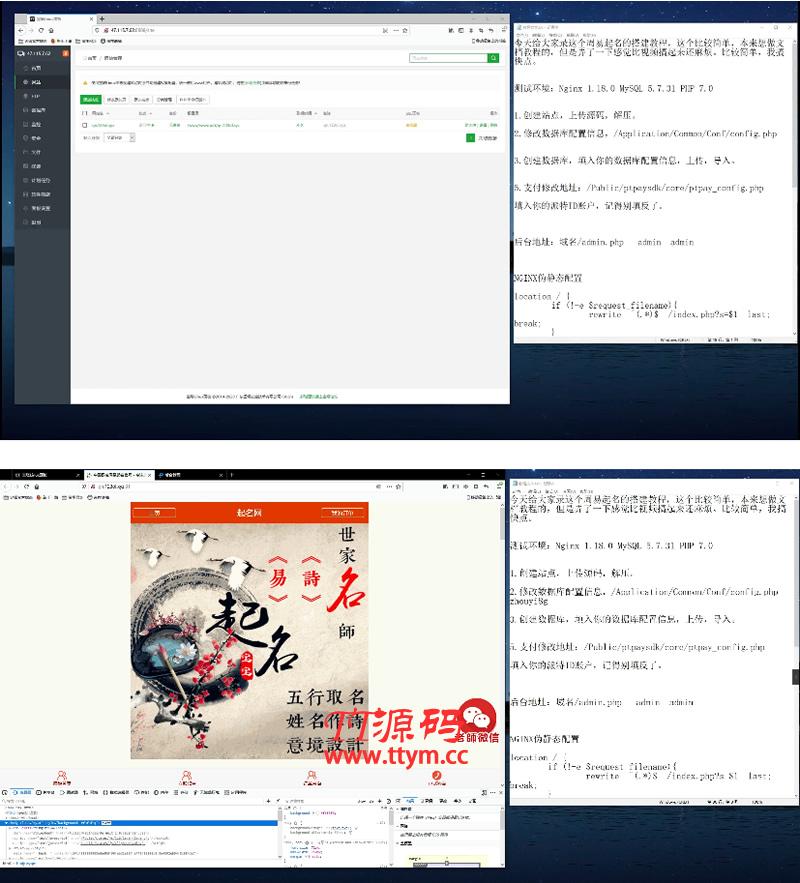Screen dimensions: 800x883
Task: Click the PHP命令行版本 button
Action: [x=193, y=100]
